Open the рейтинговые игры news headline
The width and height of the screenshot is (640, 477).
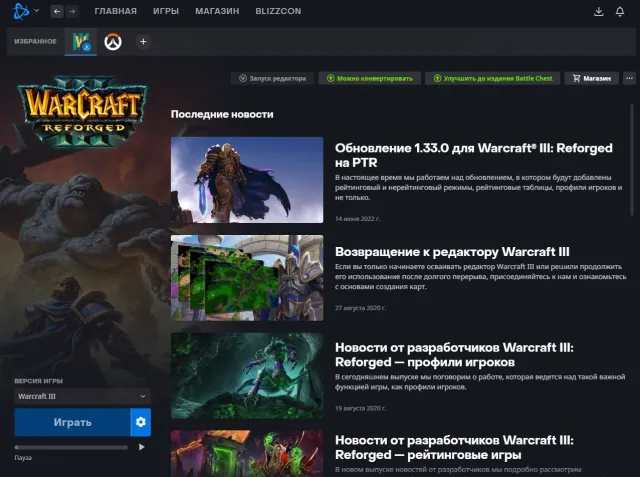[x=454, y=447]
